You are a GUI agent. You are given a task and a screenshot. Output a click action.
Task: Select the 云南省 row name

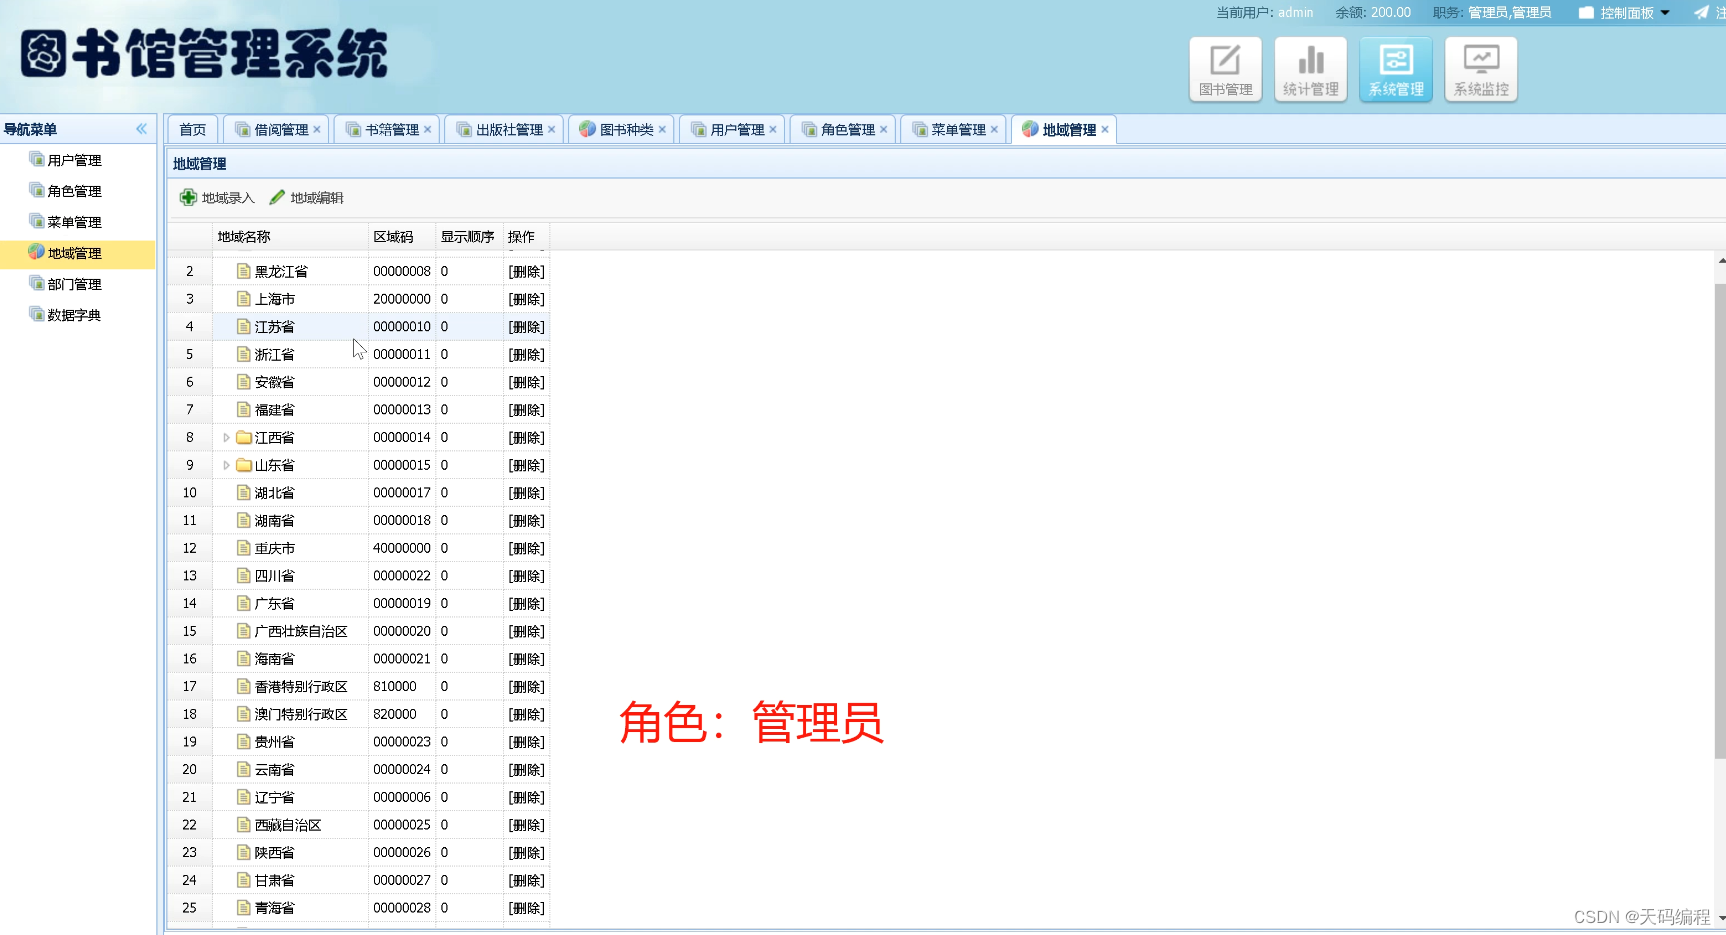point(274,770)
